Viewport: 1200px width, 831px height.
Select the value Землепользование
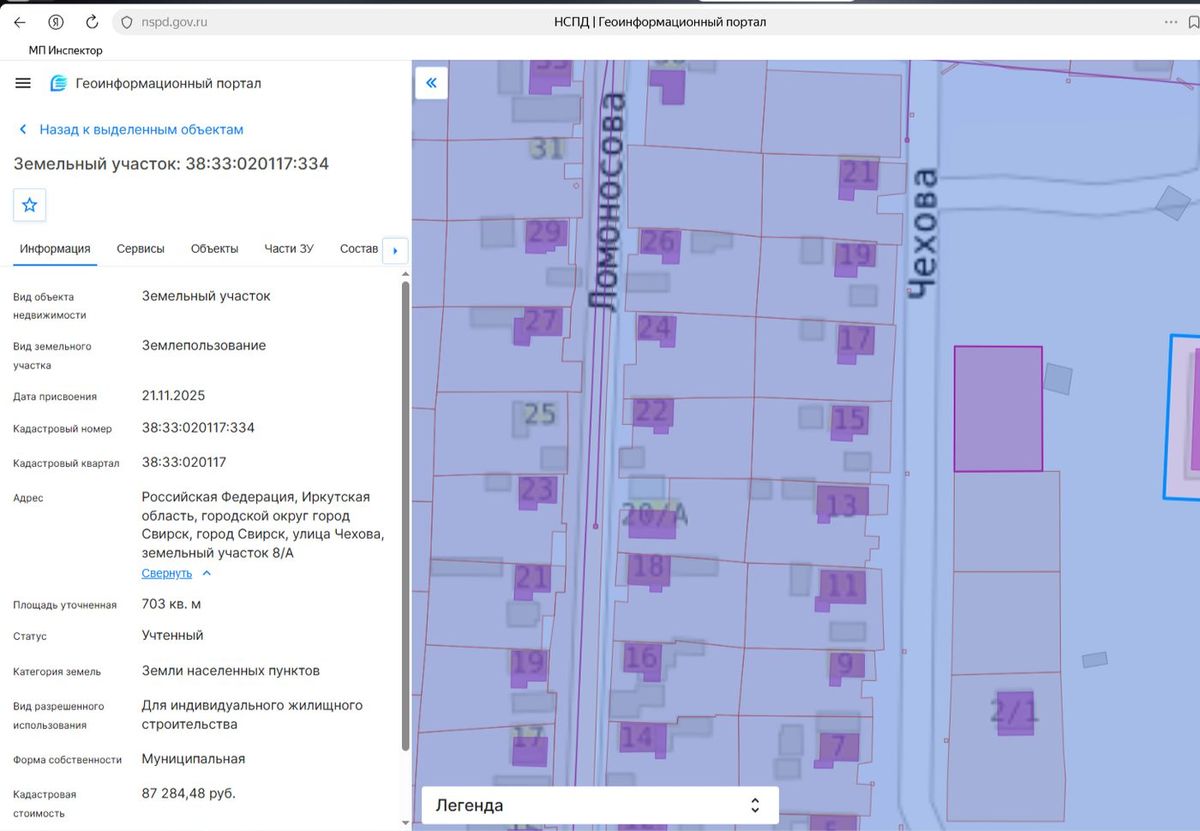(204, 345)
